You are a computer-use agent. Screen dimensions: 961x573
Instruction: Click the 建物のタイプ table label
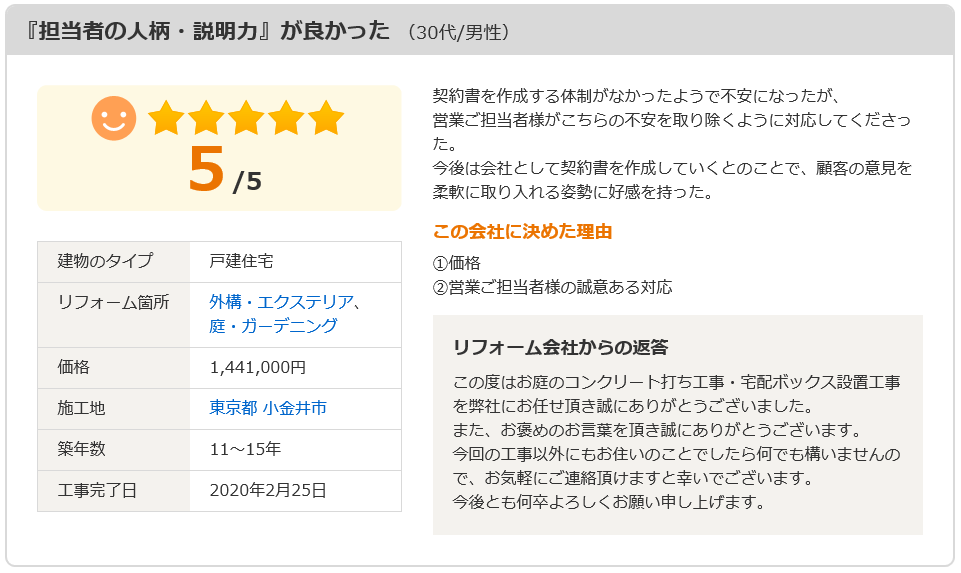105,261
